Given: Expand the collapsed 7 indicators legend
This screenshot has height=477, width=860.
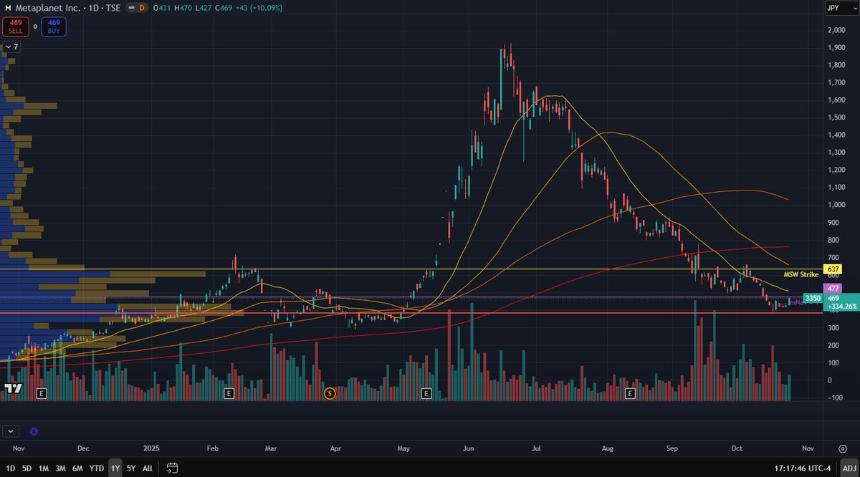Looking at the screenshot, I should pos(12,47).
